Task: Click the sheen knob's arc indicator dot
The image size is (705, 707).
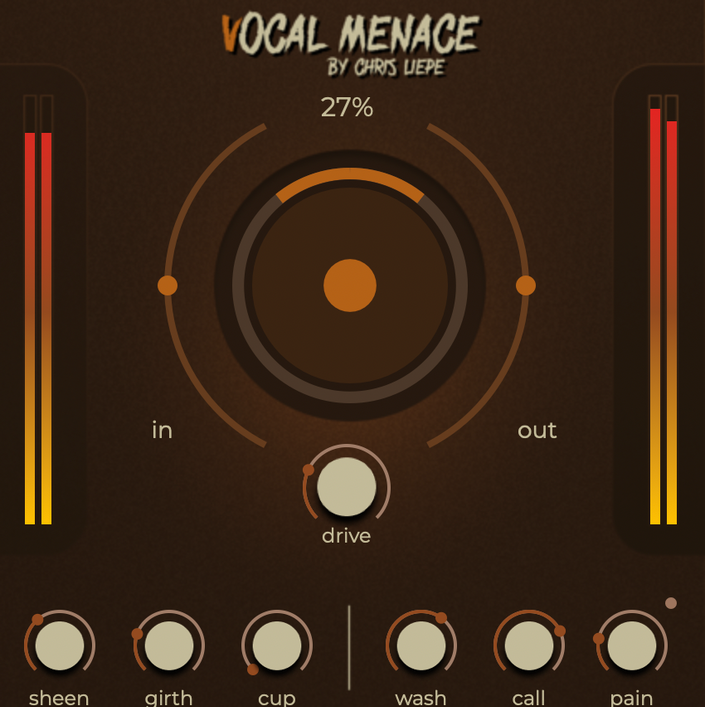Action: coord(38,620)
